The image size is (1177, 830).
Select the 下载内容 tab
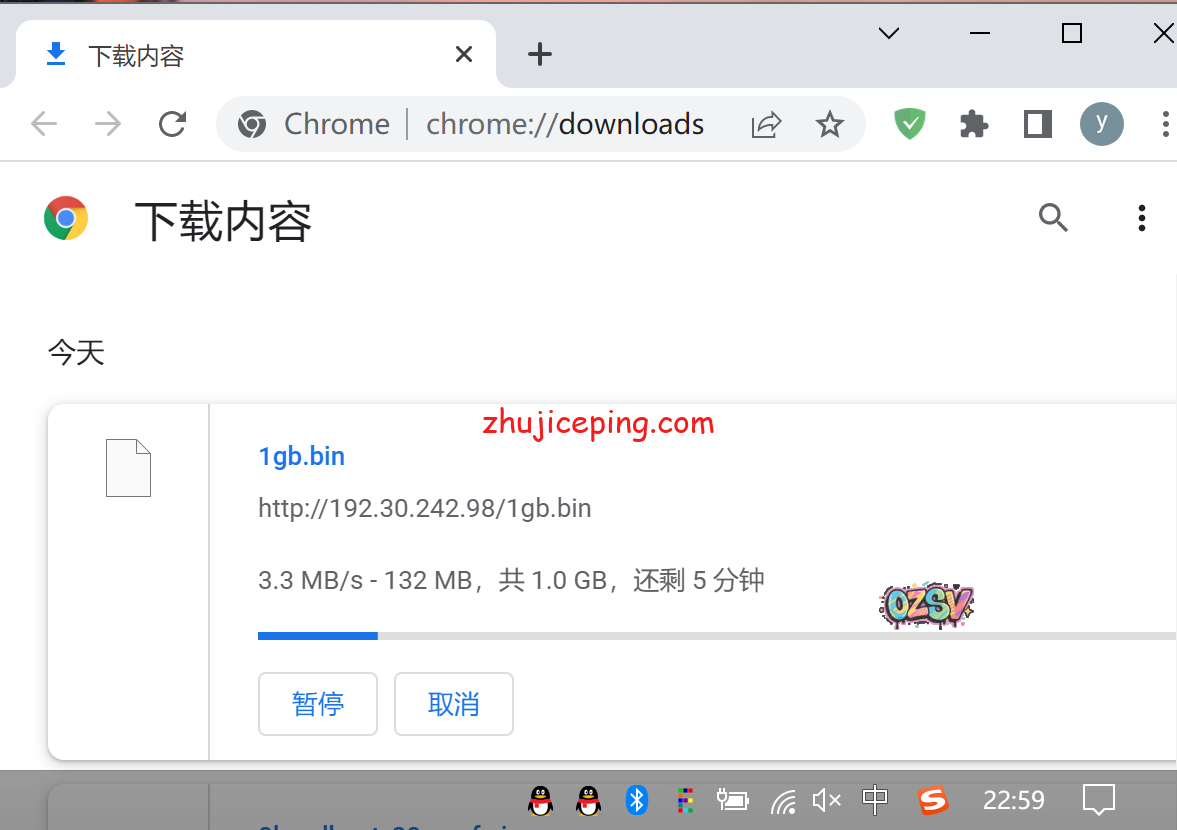(240, 55)
